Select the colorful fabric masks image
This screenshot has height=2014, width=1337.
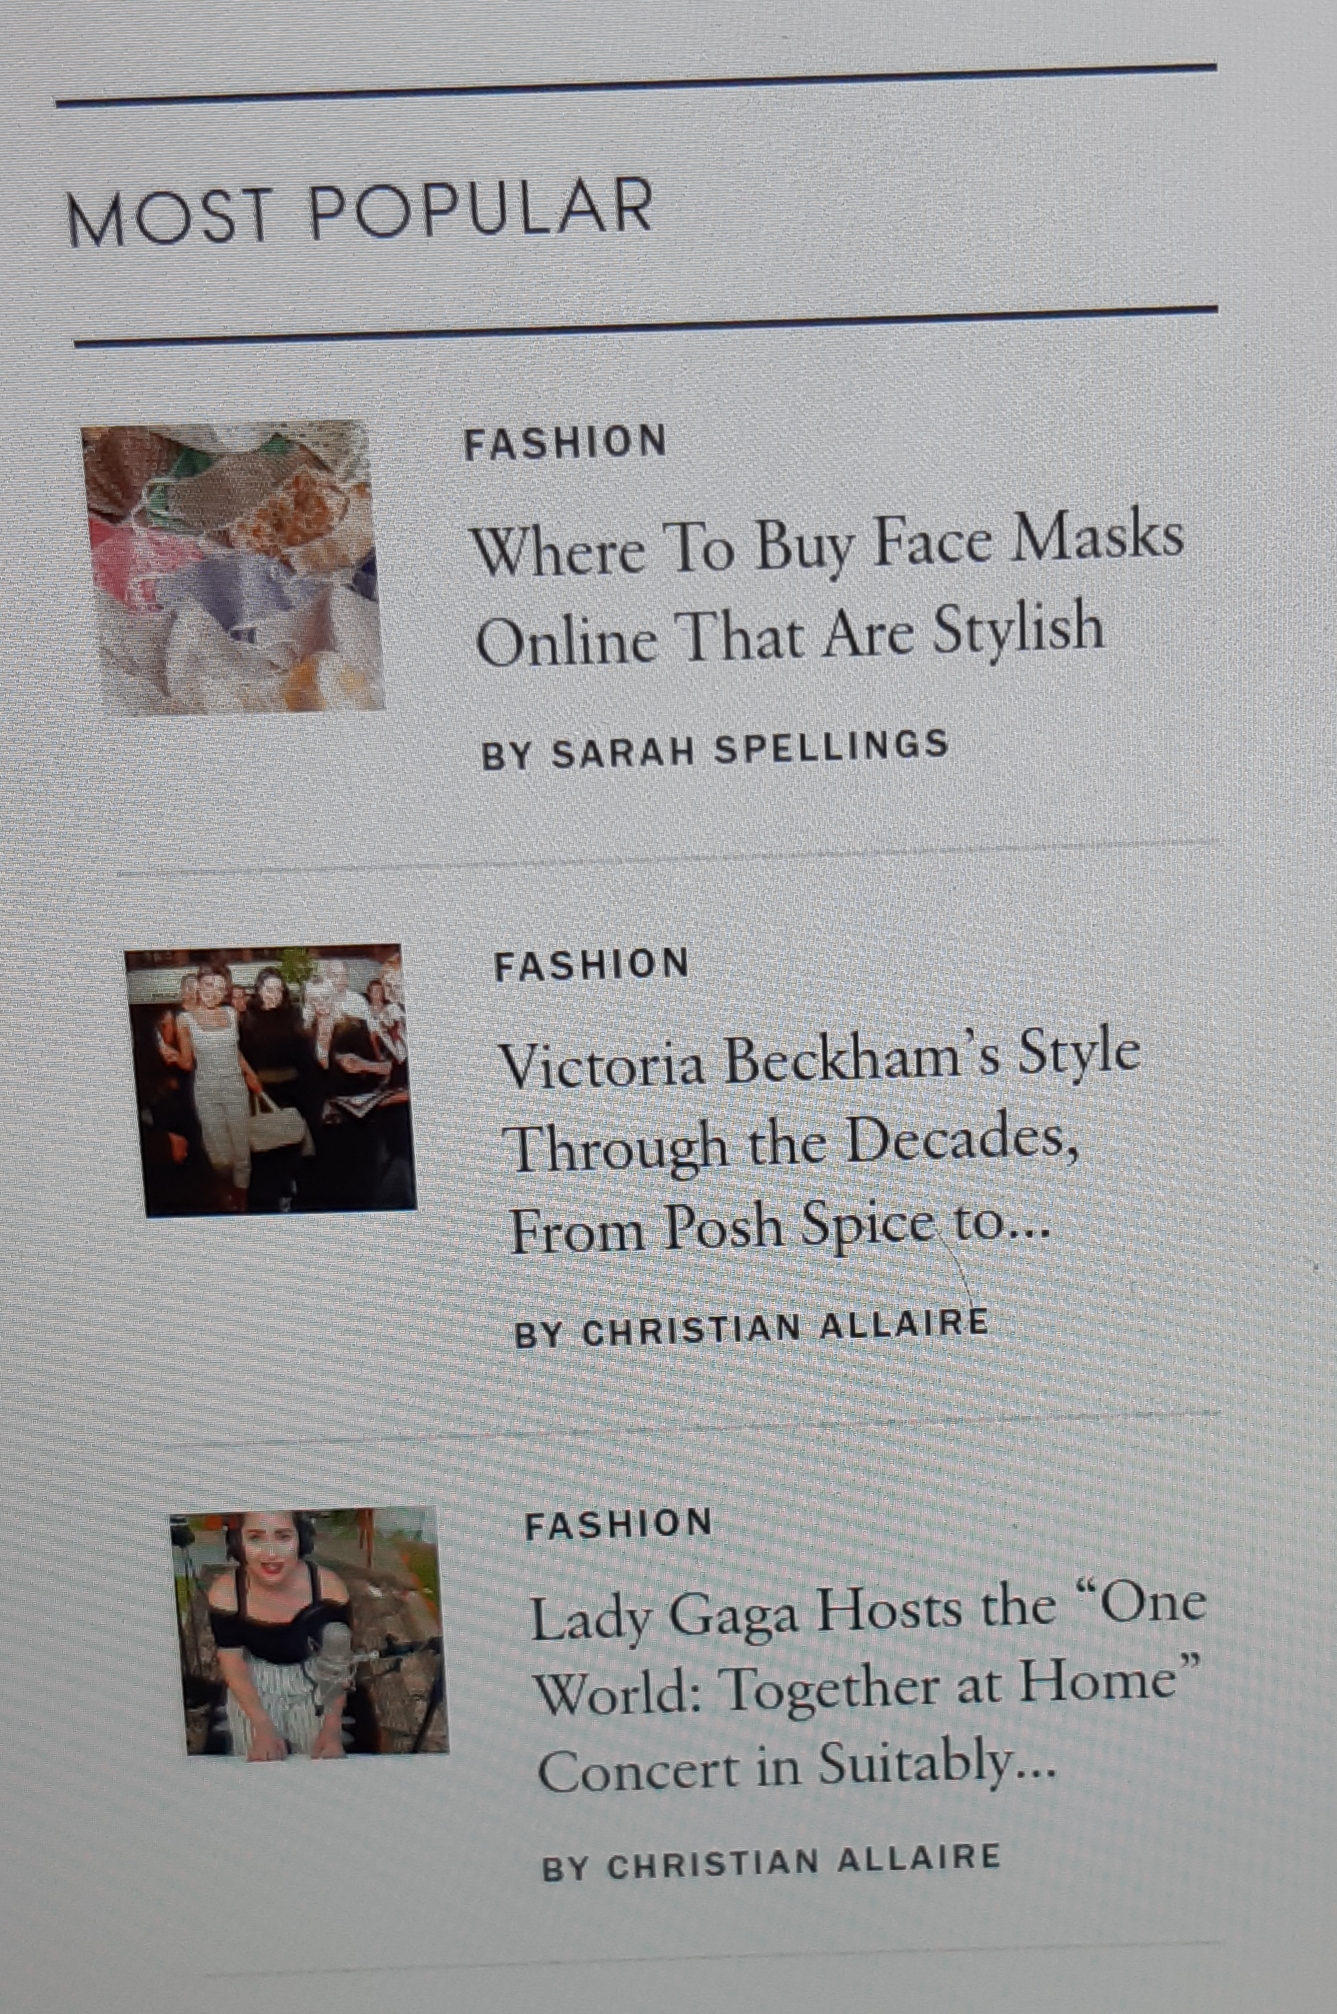(234, 567)
